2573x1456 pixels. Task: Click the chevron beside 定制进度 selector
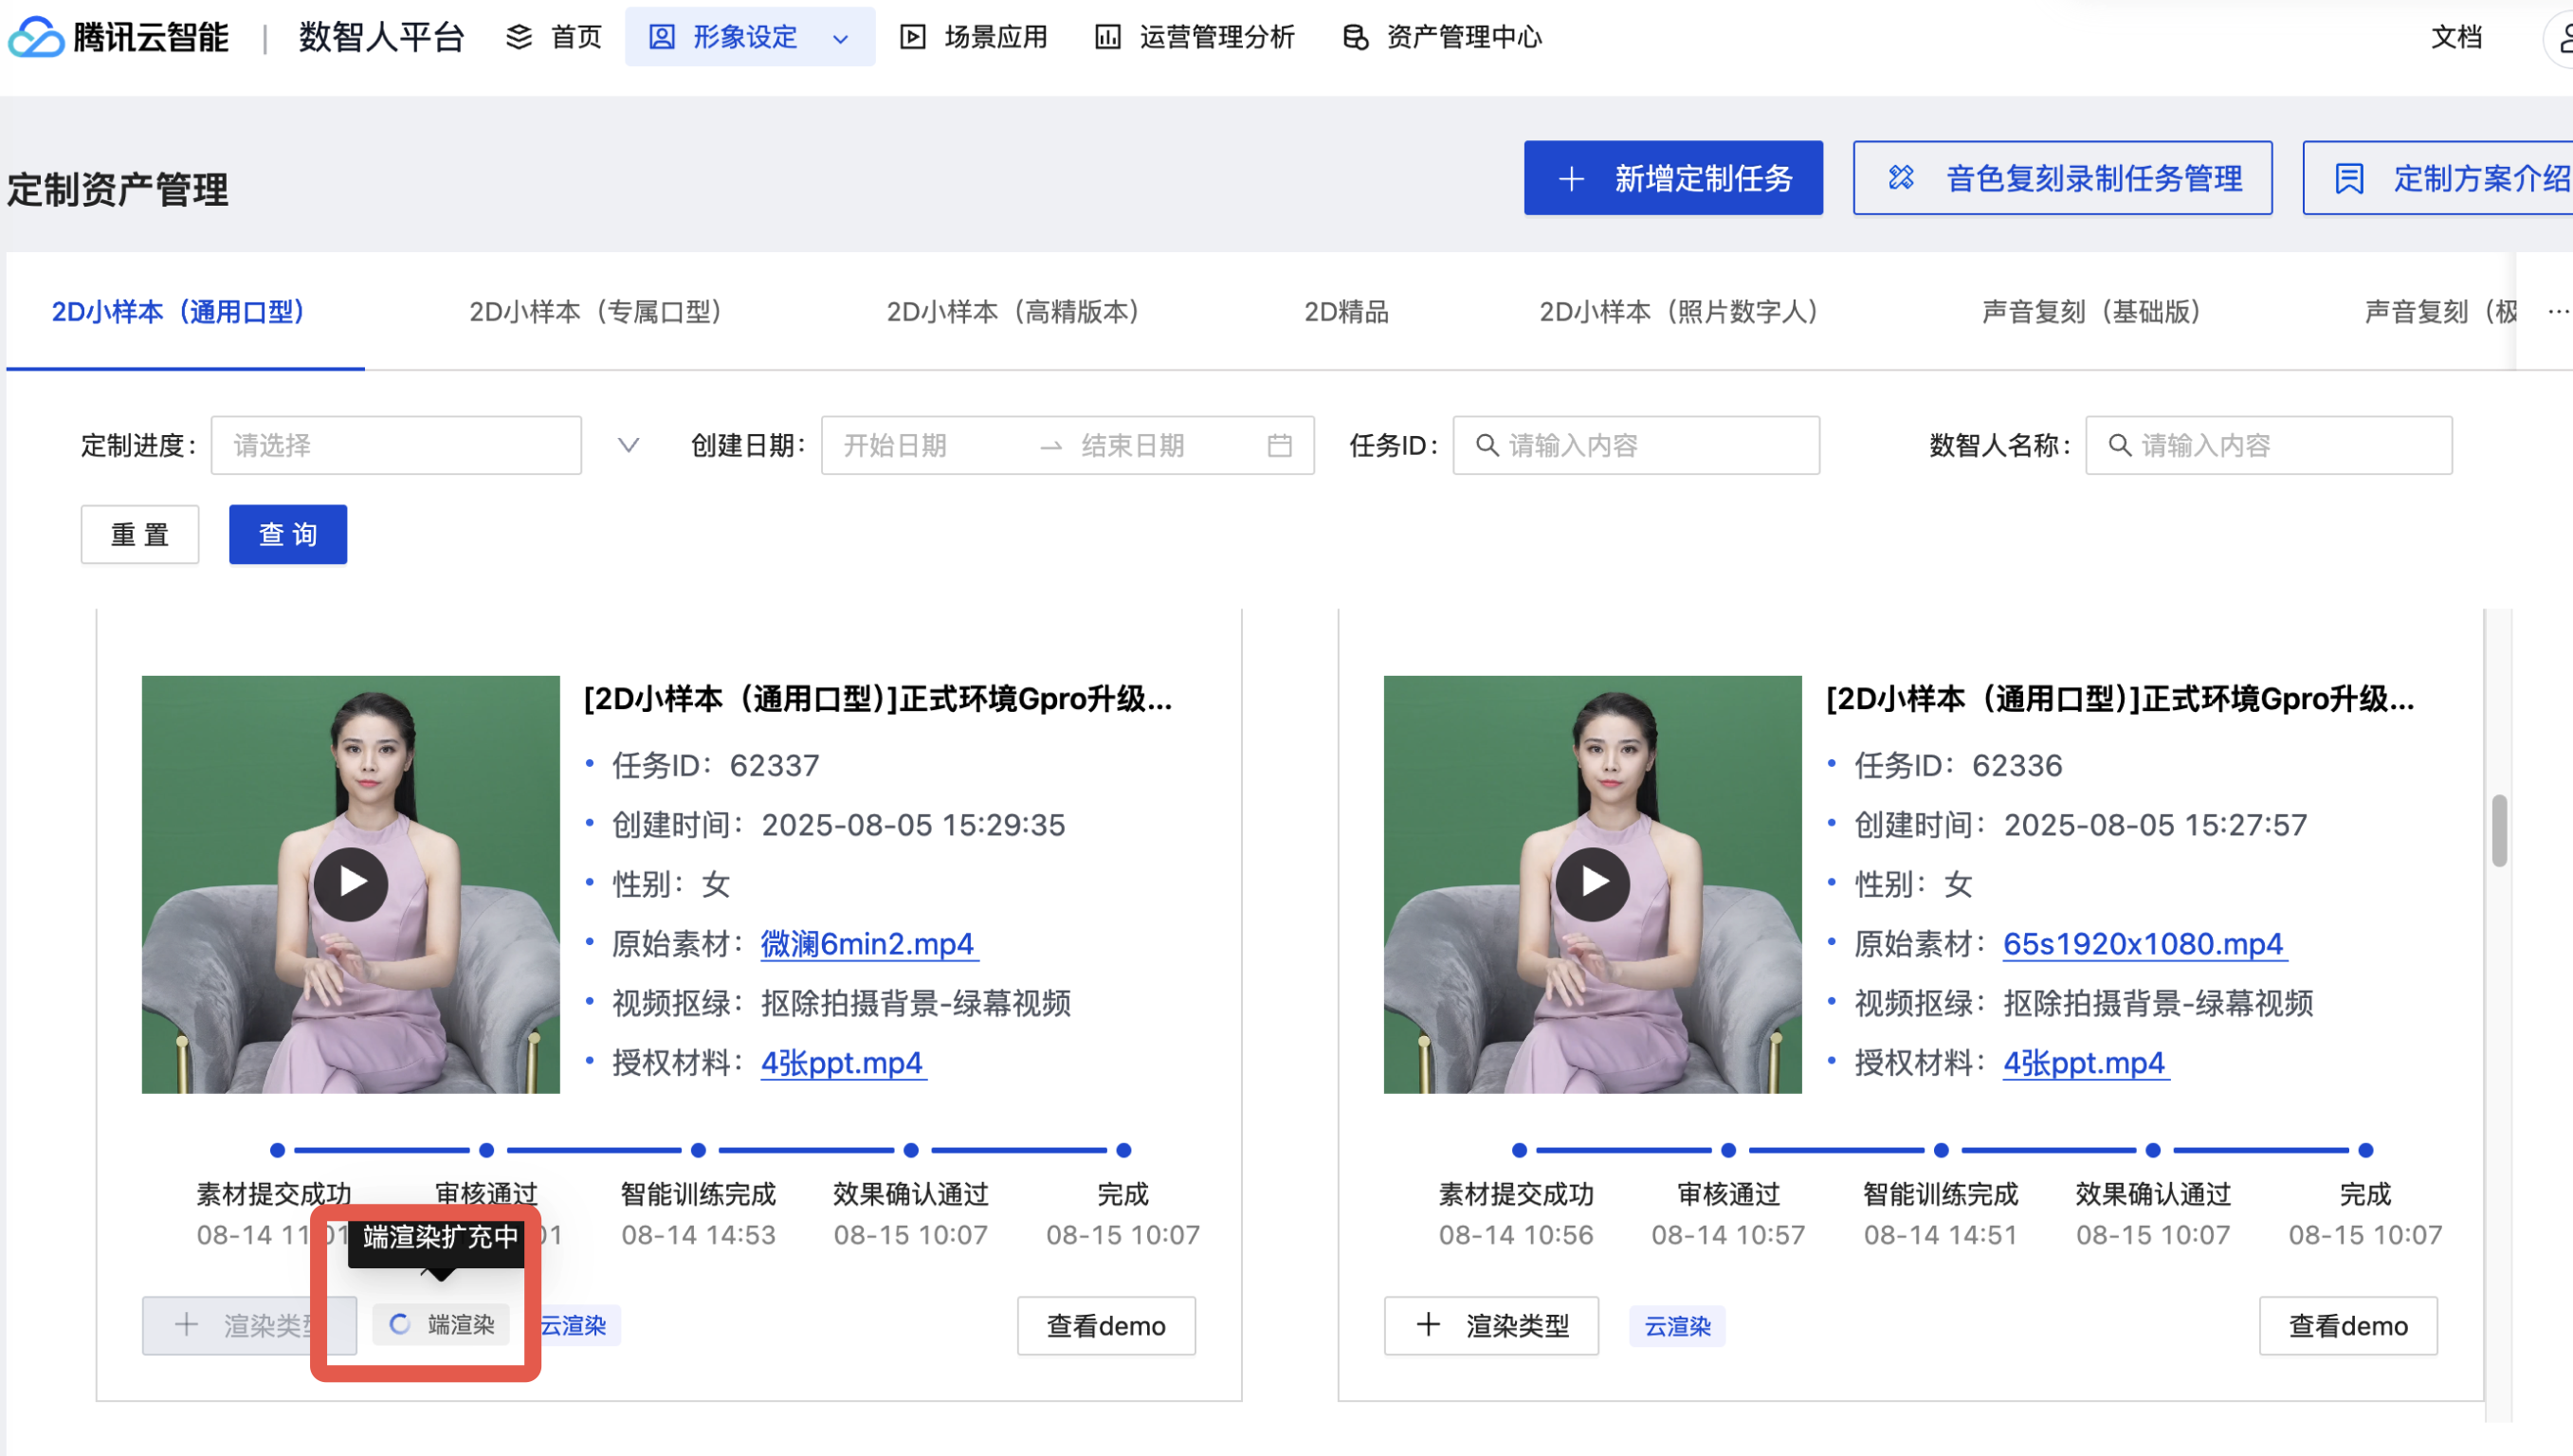point(628,445)
